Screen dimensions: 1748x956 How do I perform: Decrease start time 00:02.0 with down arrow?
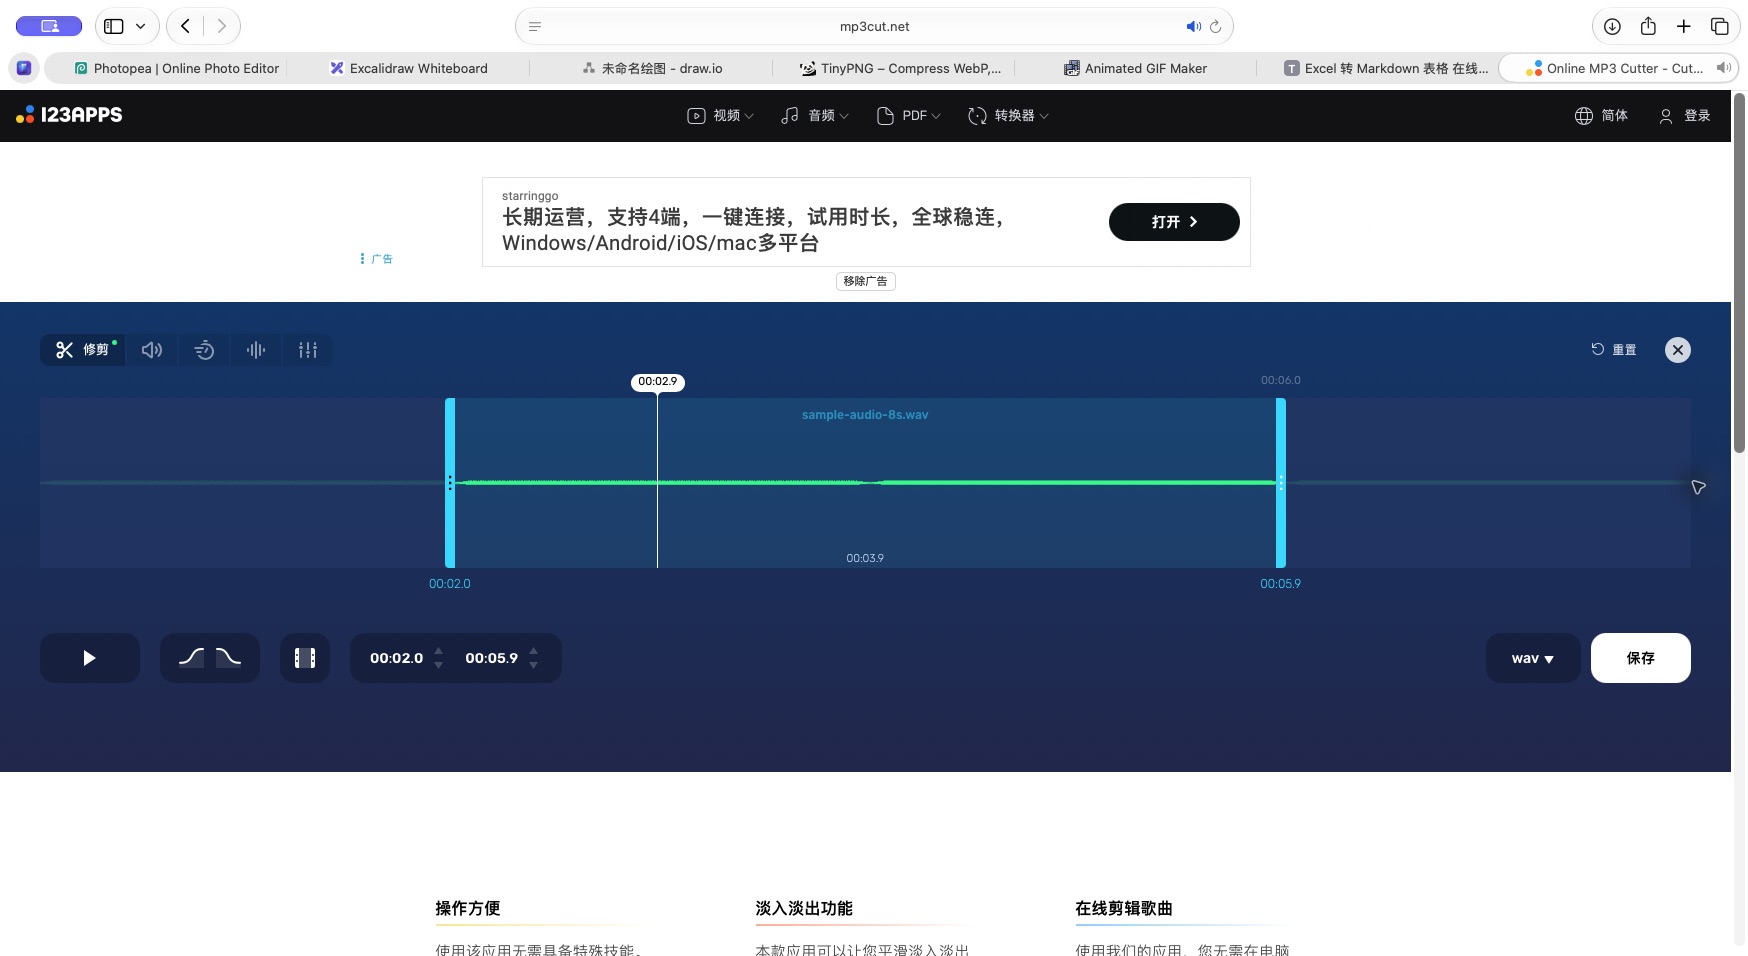(438, 665)
